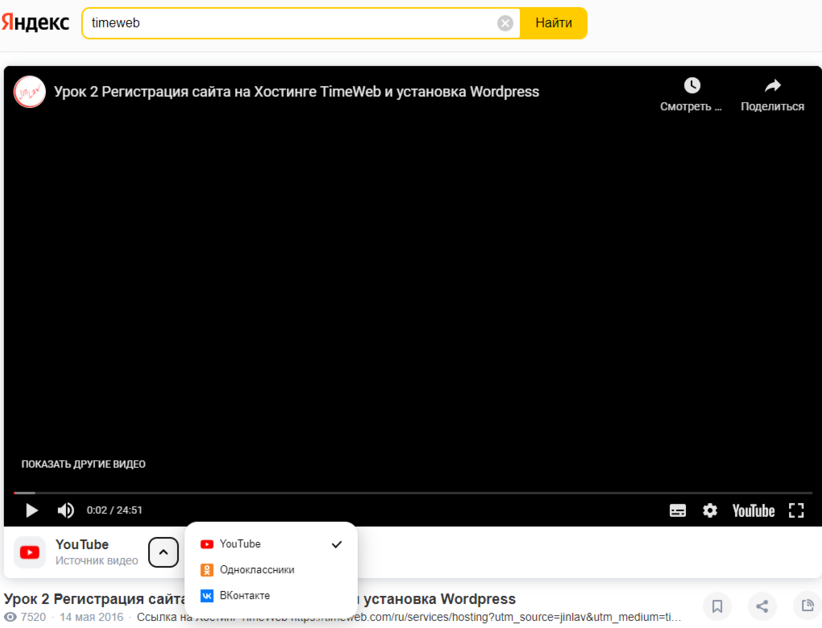Open the video title link in the player

click(x=296, y=92)
